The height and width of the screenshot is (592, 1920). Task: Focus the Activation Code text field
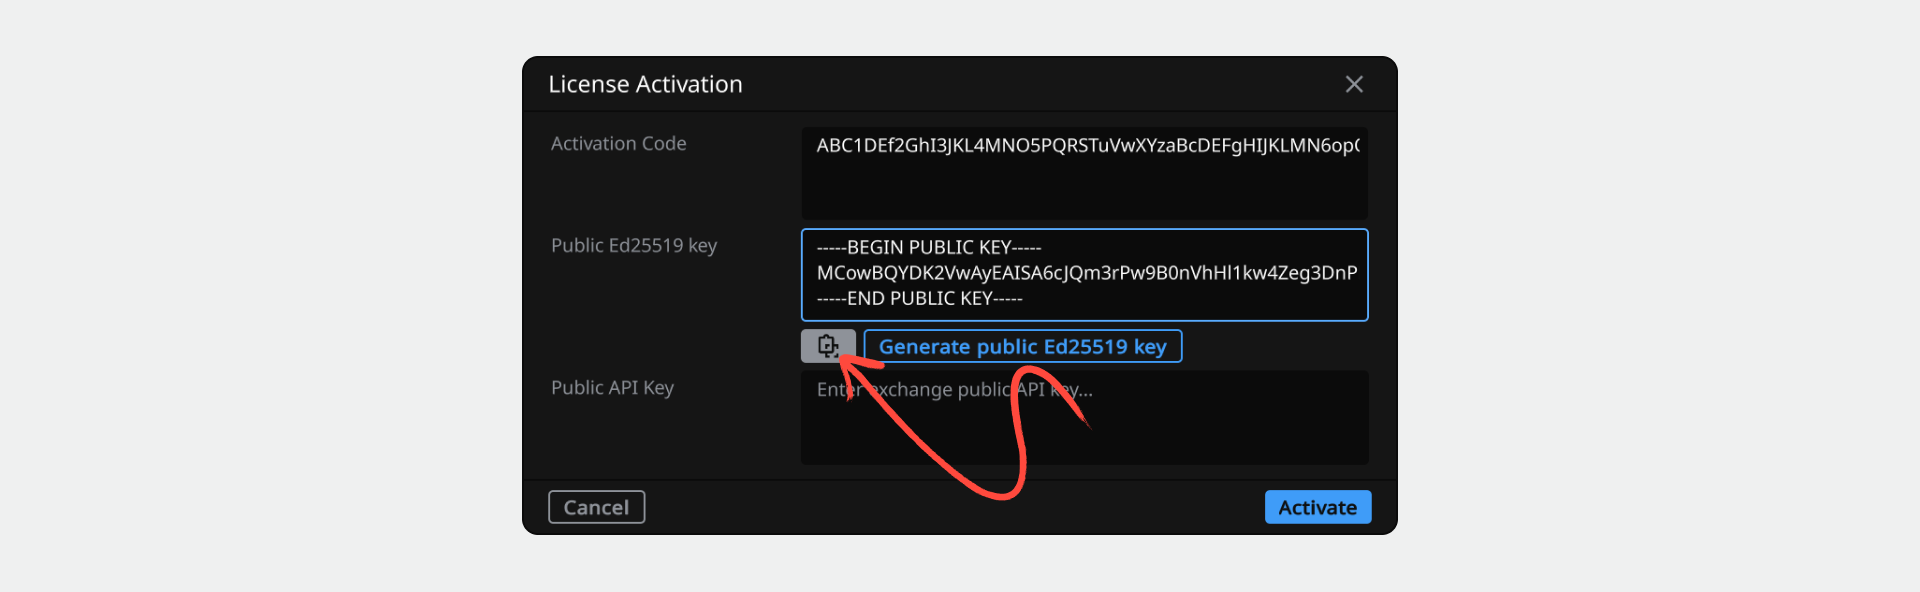click(1084, 173)
